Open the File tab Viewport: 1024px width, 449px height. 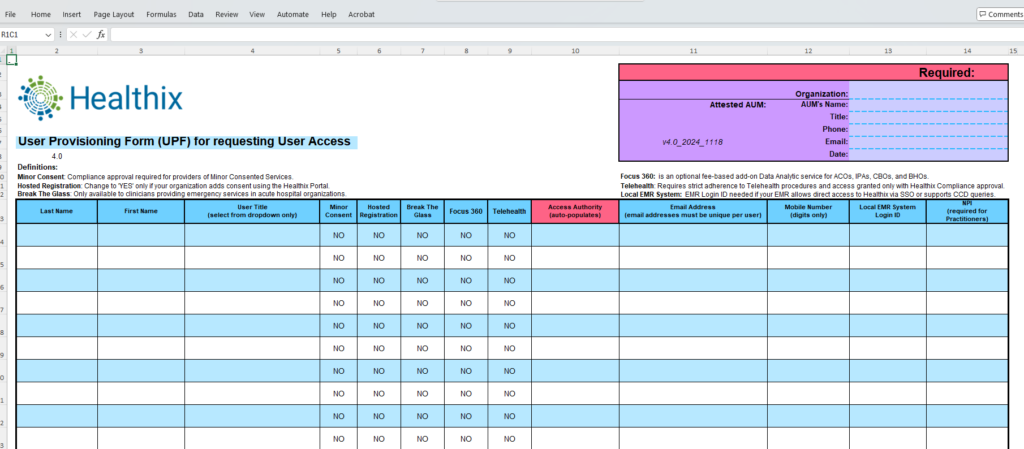click(x=10, y=14)
